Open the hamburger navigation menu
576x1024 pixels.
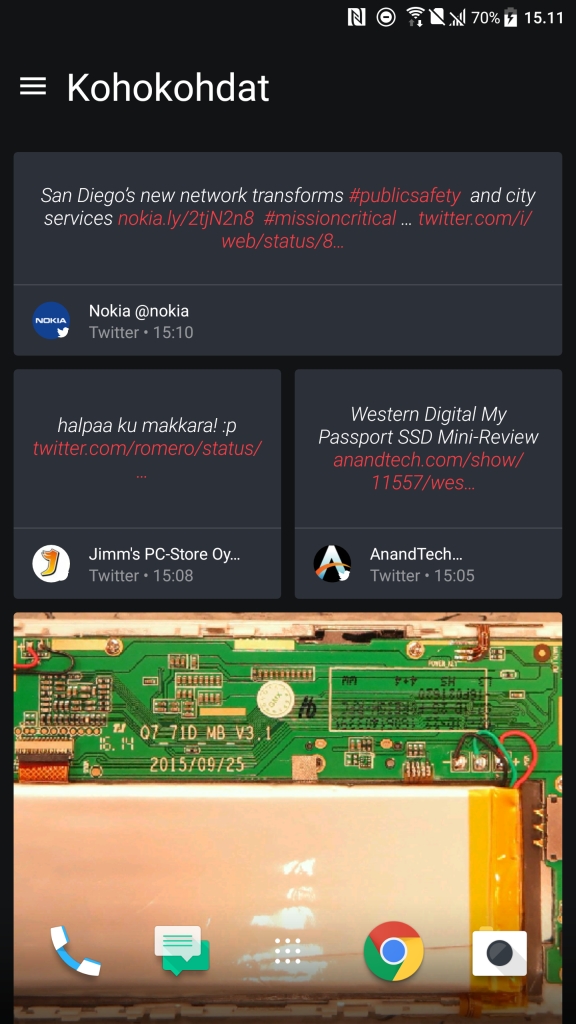click(x=33, y=86)
